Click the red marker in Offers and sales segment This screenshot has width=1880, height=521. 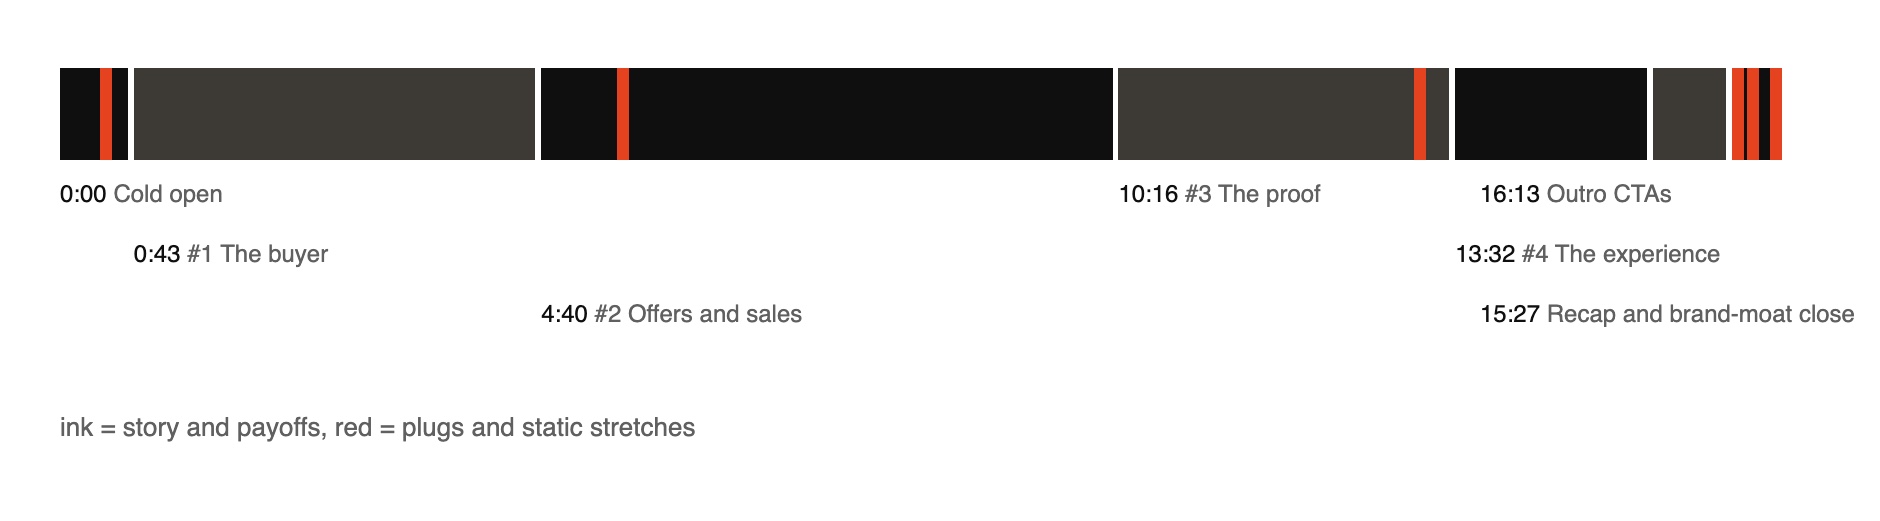pyautogui.click(x=623, y=114)
